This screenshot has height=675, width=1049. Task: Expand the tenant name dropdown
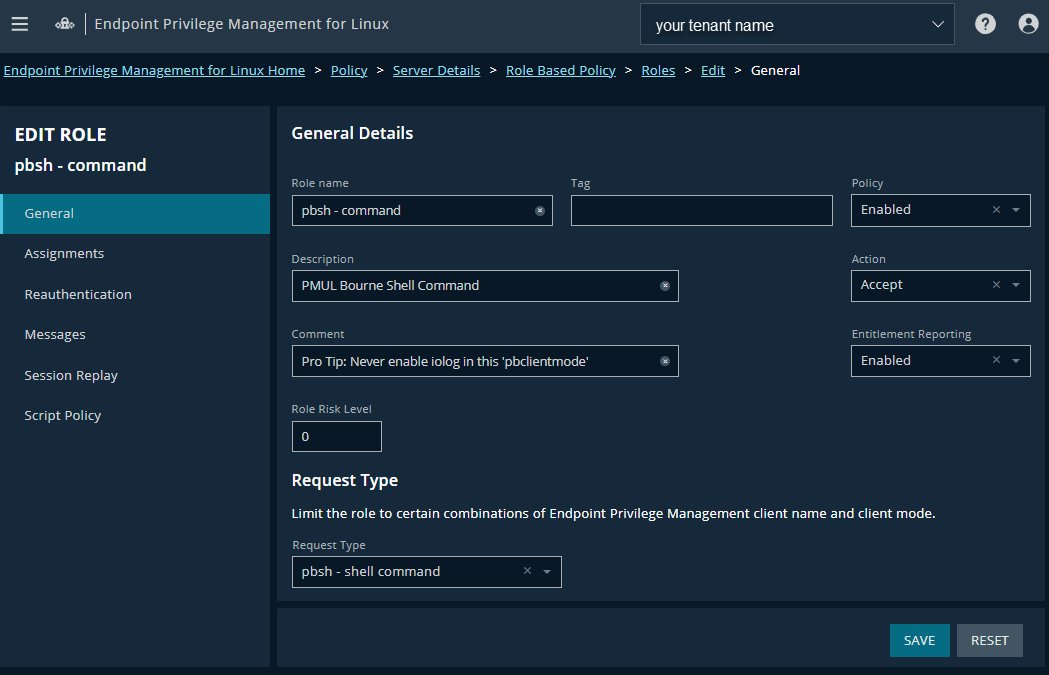(x=938, y=25)
